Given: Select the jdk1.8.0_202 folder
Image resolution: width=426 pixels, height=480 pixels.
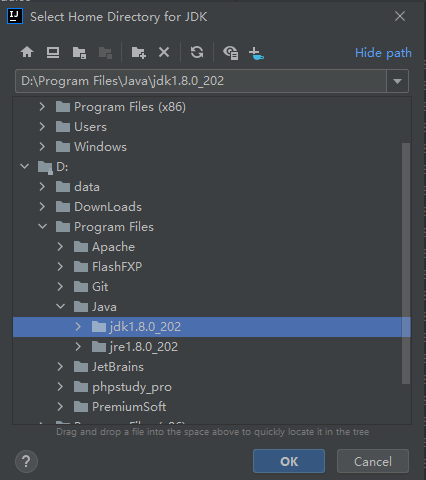Looking at the screenshot, I should 212,327.
